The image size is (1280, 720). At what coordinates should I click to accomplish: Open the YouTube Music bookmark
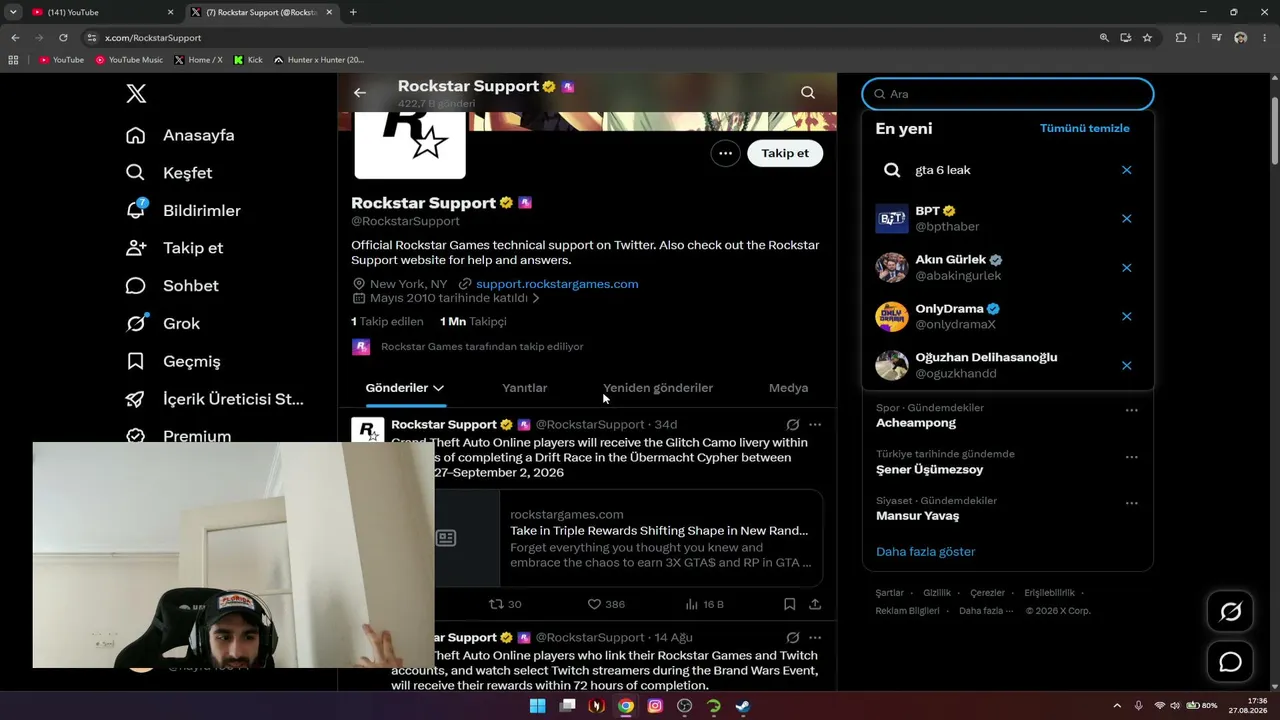(x=129, y=60)
